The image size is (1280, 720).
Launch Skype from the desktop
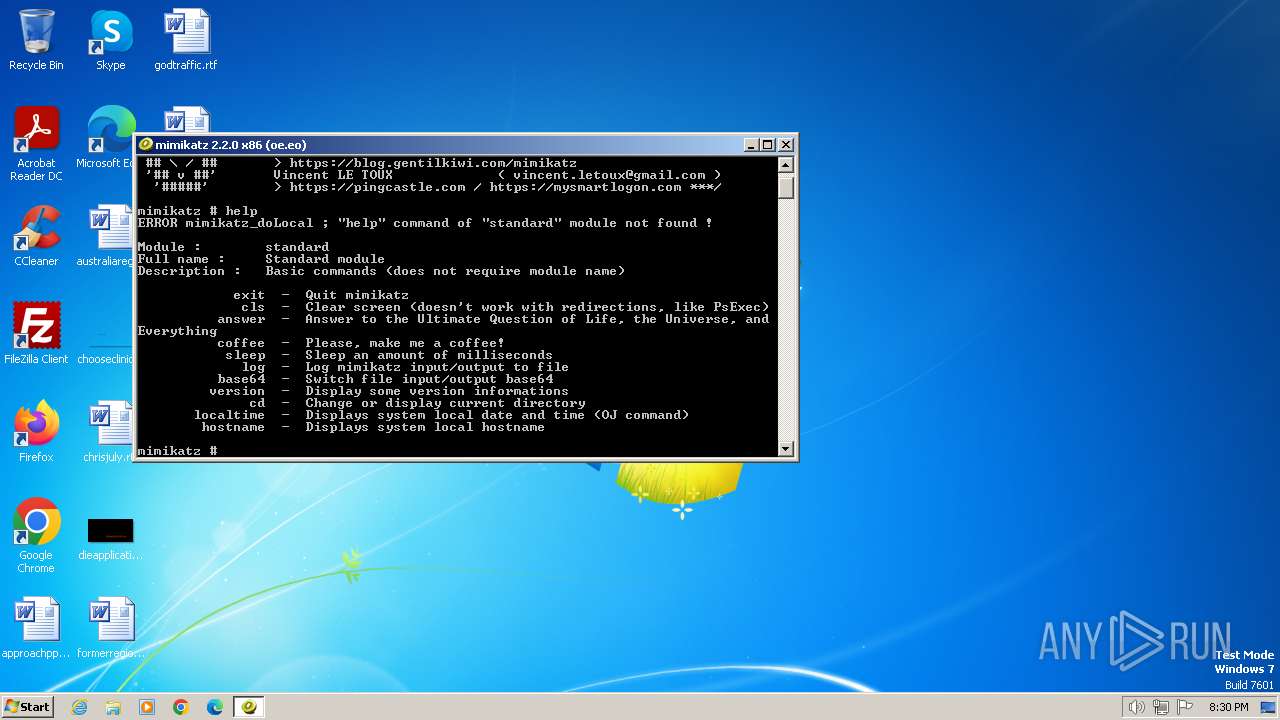point(110,40)
